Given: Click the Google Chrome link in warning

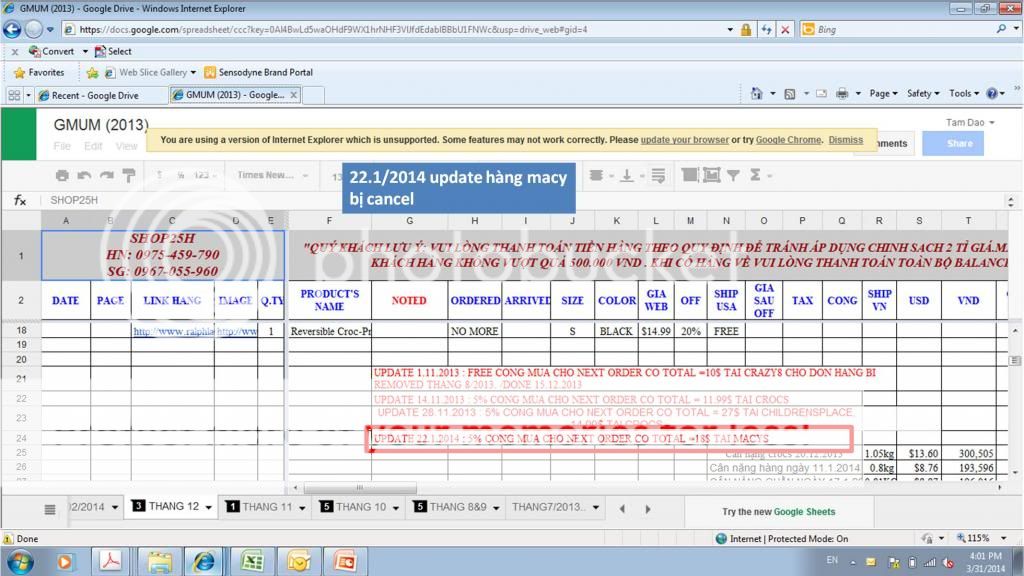Looking at the screenshot, I should (788, 140).
